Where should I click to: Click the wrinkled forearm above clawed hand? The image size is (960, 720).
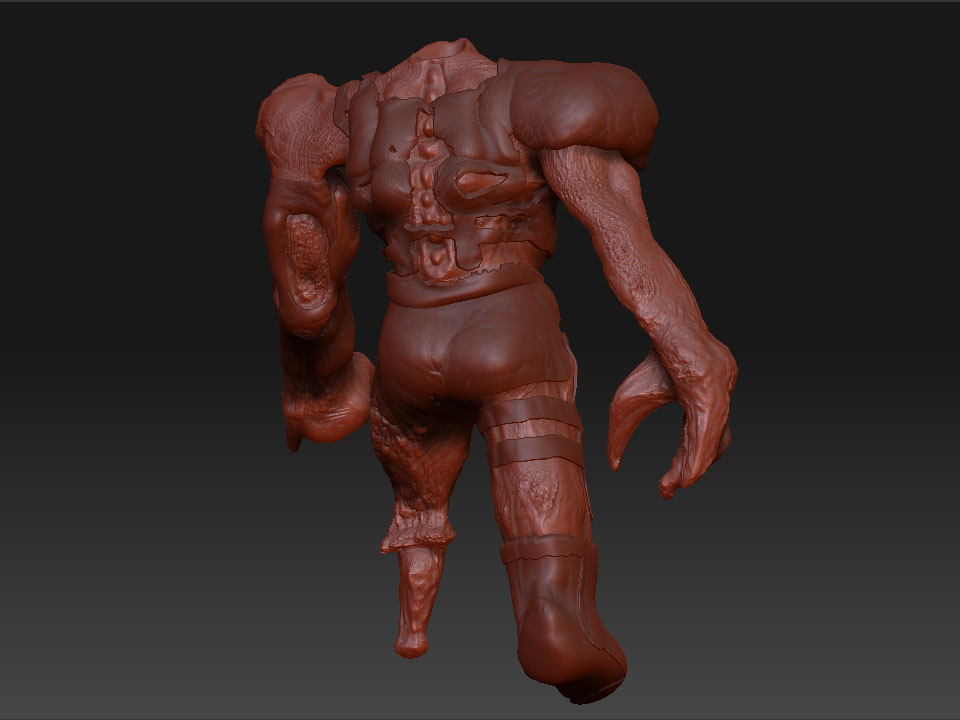tap(650, 280)
